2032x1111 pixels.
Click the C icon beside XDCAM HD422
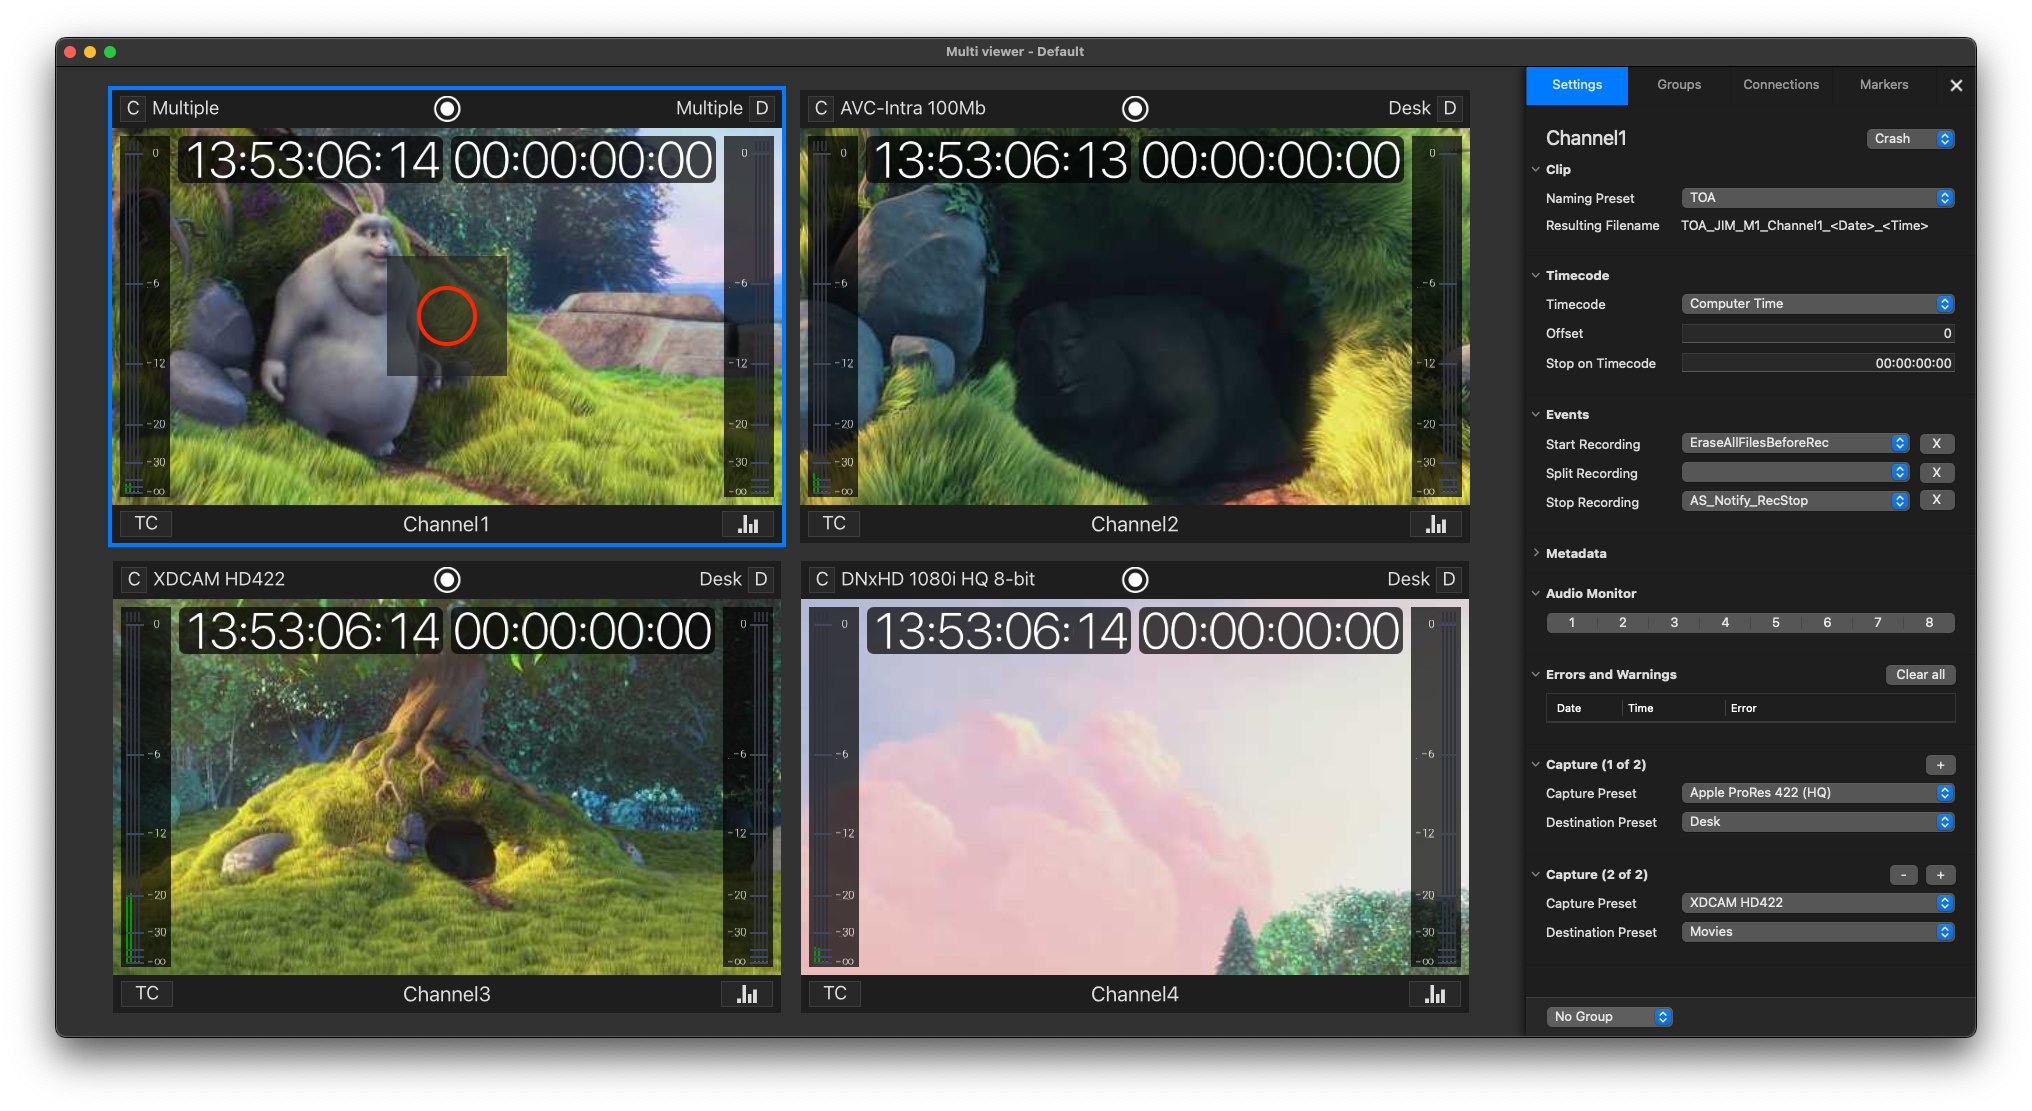[133, 579]
